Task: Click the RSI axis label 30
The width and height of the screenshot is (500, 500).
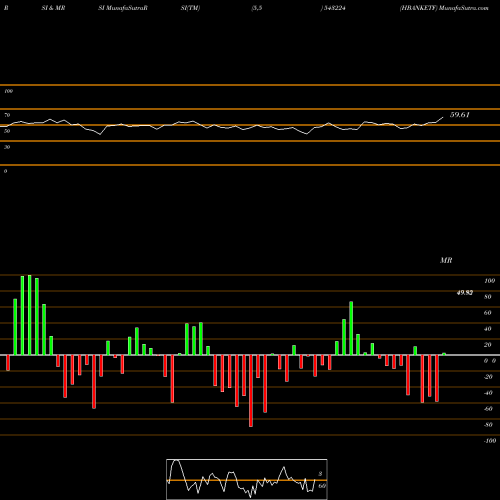Action: click(7, 147)
